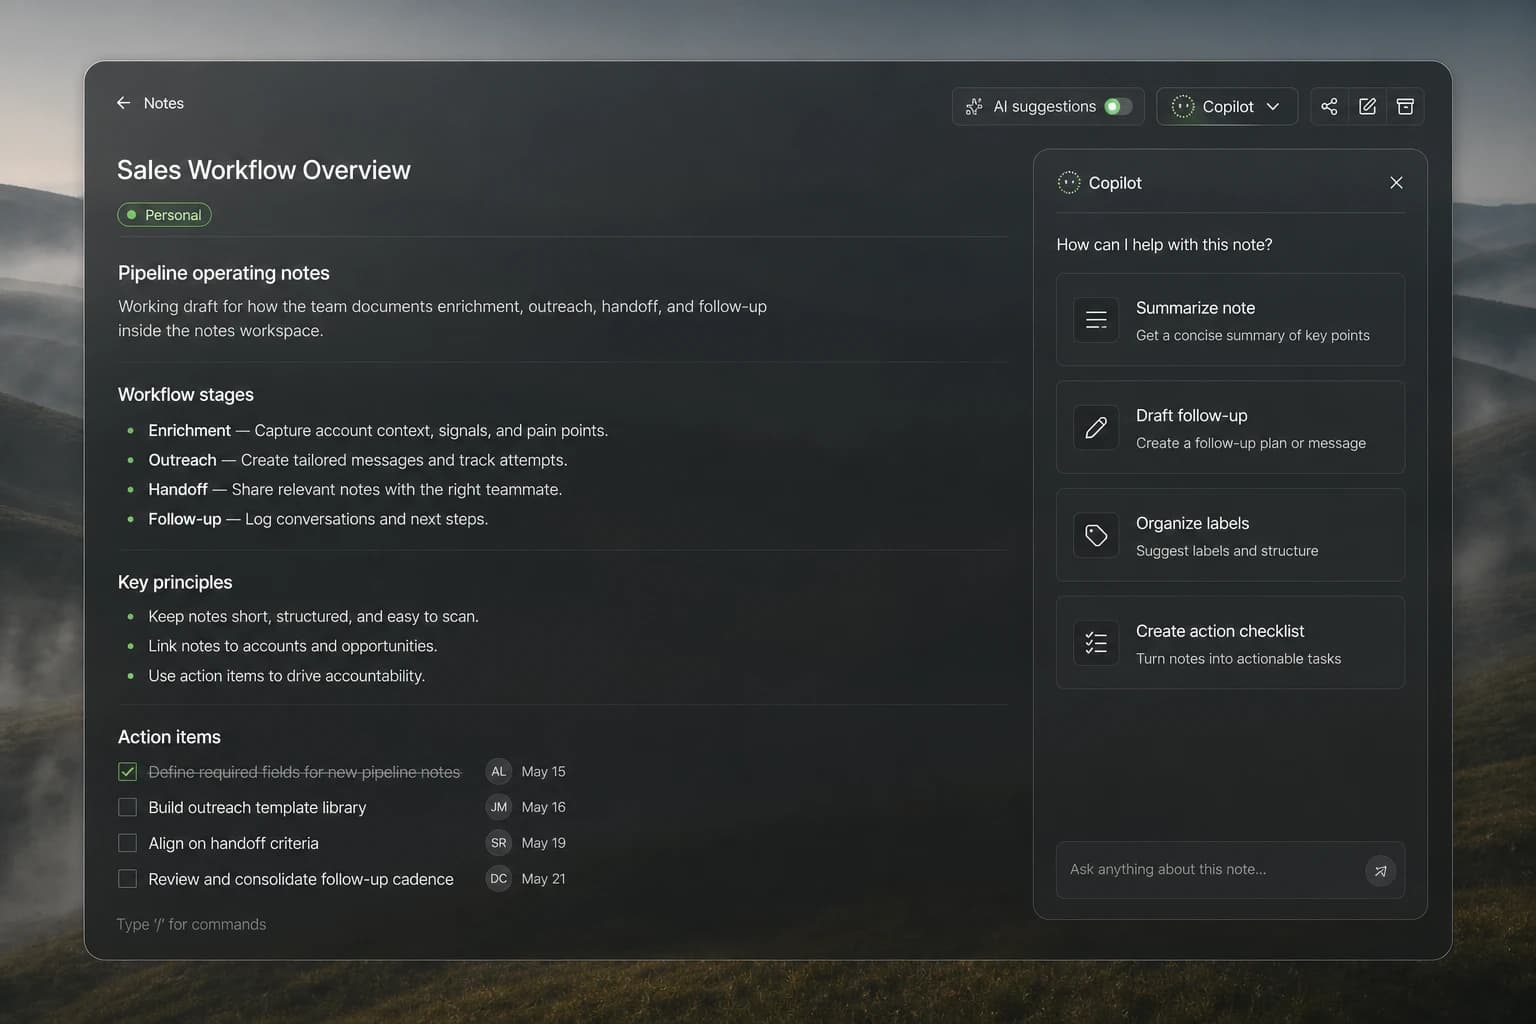Click Align on handoff criteria text
Image resolution: width=1536 pixels, height=1024 pixels.
tap(233, 843)
